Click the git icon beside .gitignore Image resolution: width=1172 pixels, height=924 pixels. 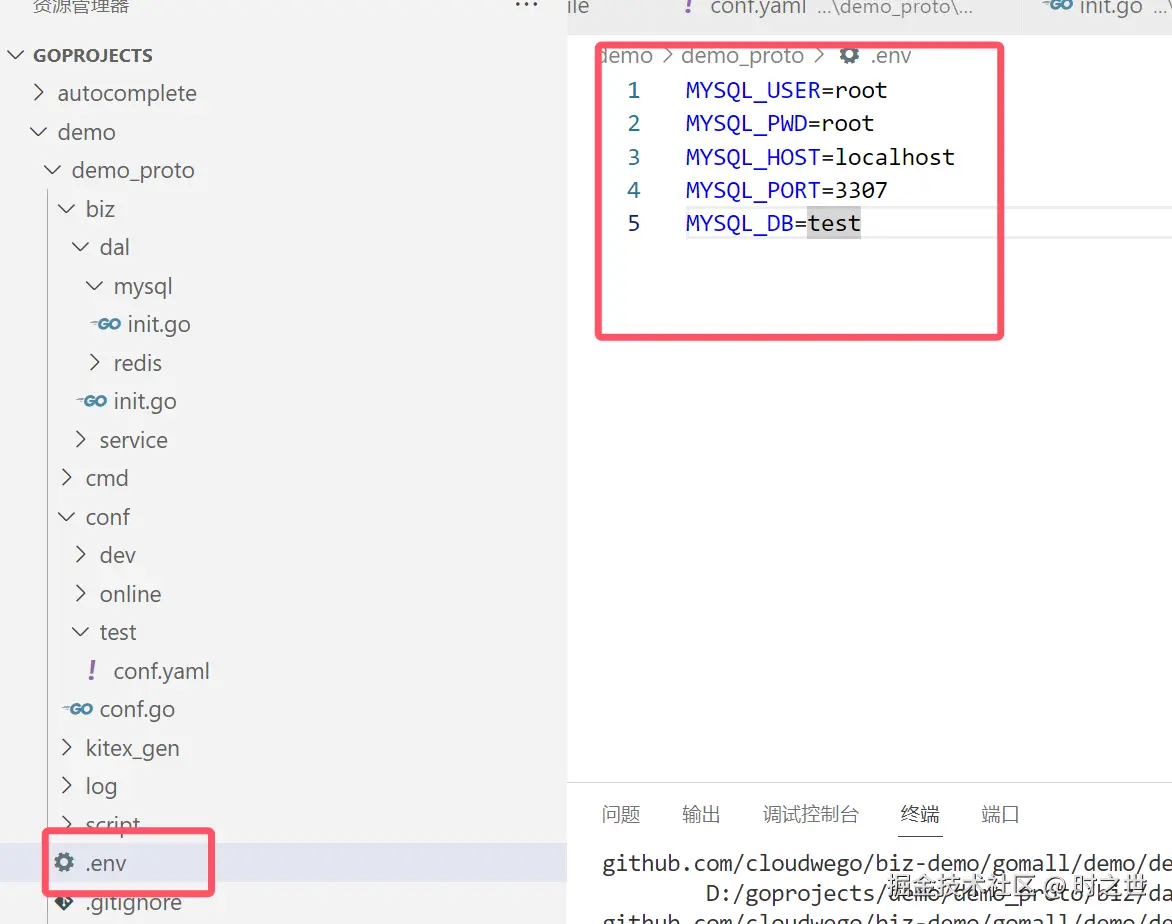pos(64,902)
